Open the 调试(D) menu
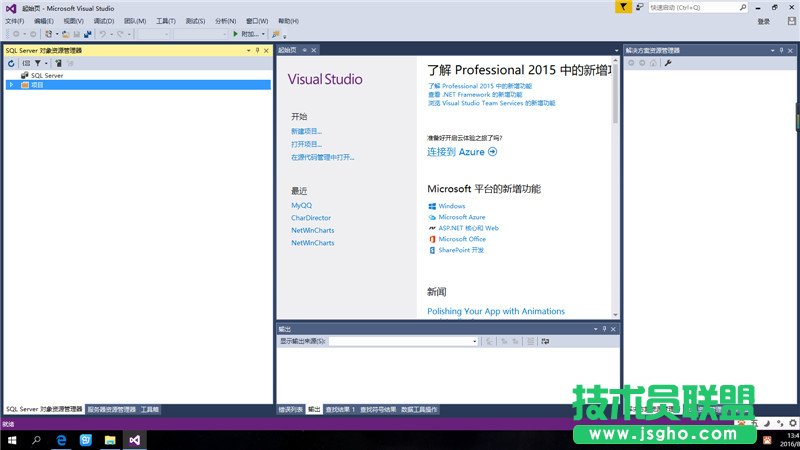The height and width of the screenshot is (450, 800). pos(104,21)
